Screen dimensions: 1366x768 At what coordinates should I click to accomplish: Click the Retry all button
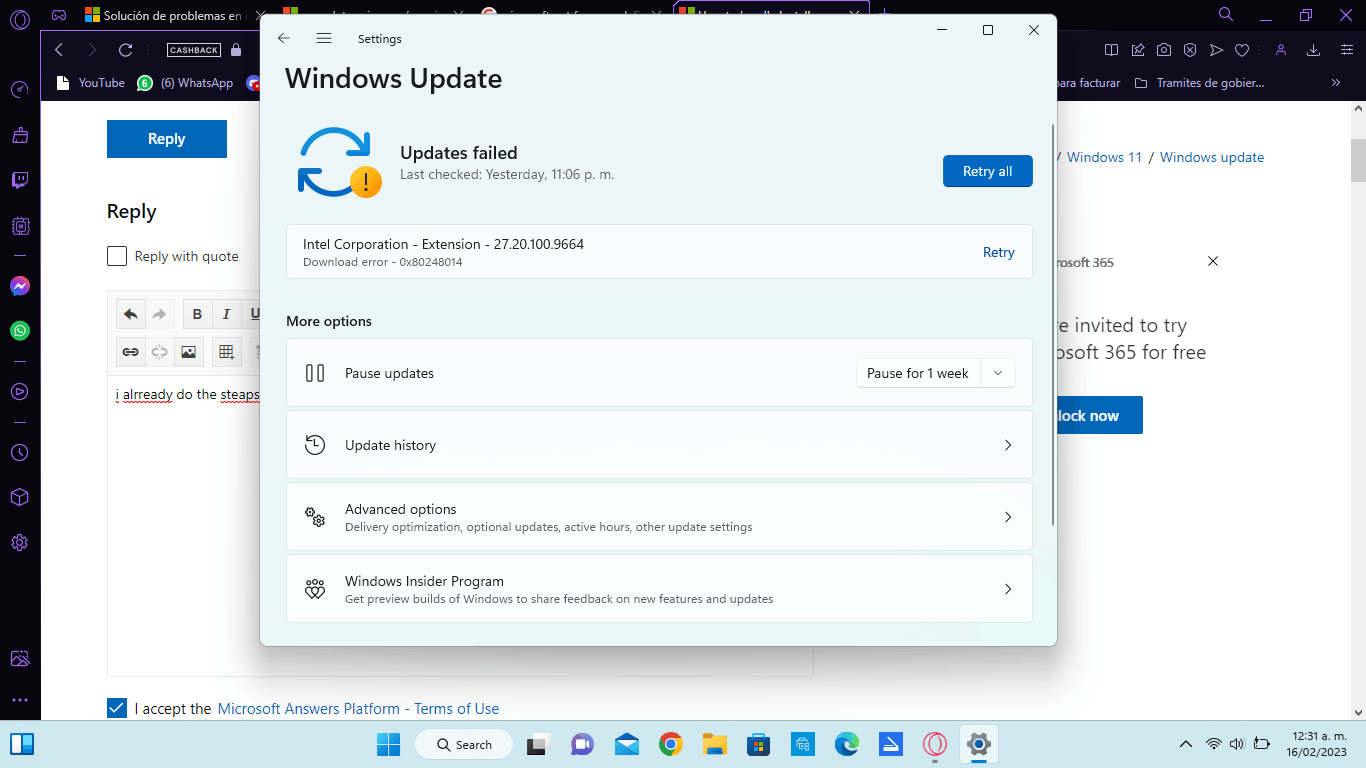coord(987,171)
